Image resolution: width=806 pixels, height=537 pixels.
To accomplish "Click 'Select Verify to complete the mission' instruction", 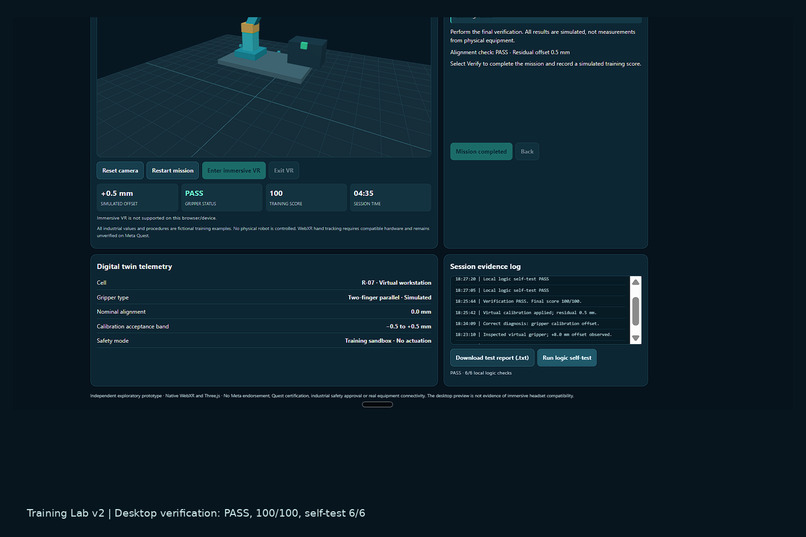I will point(545,64).
